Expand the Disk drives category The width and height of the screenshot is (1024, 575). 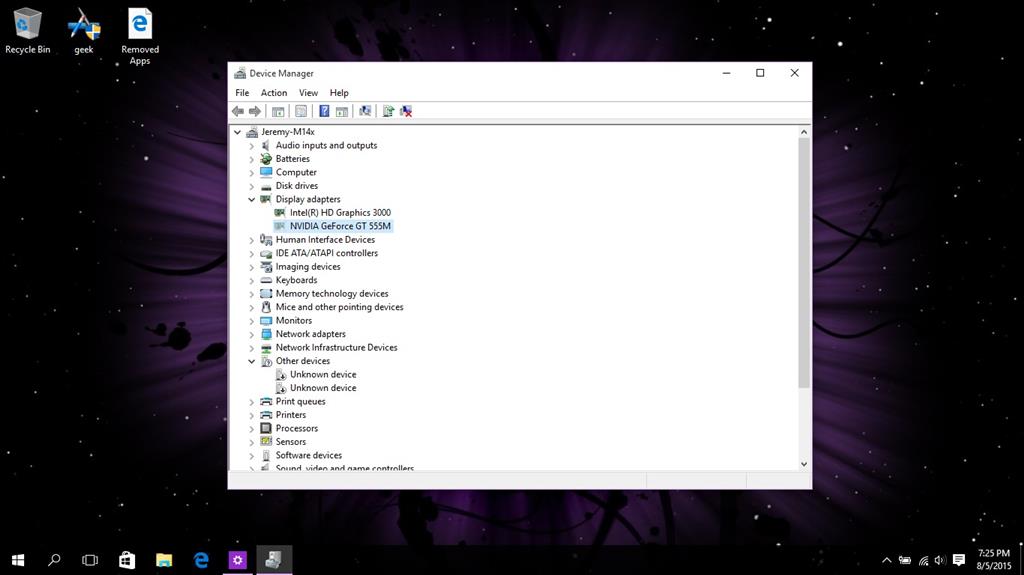[251, 186]
